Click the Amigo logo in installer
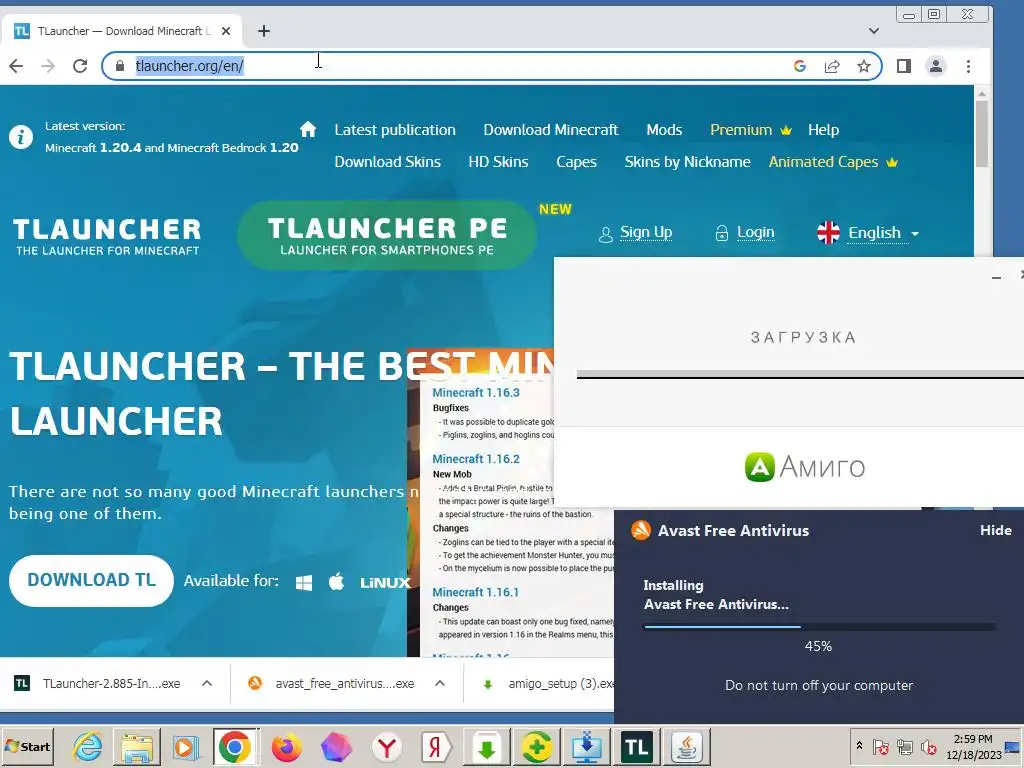The width and height of the screenshot is (1024, 768). tap(805, 467)
